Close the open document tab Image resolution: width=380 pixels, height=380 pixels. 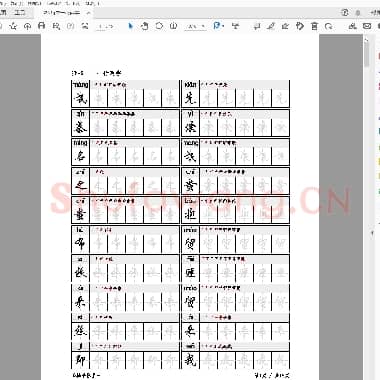(x=88, y=13)
